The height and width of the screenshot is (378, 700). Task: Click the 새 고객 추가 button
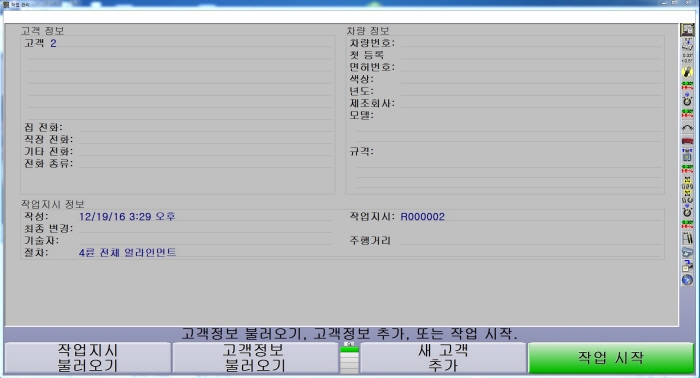[x=443, y=358]
